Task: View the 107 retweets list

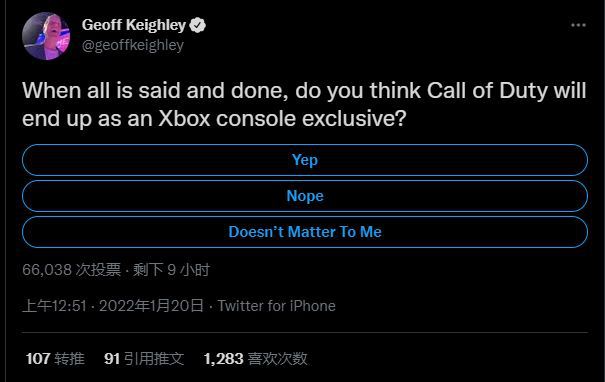Action: (55, 358)
